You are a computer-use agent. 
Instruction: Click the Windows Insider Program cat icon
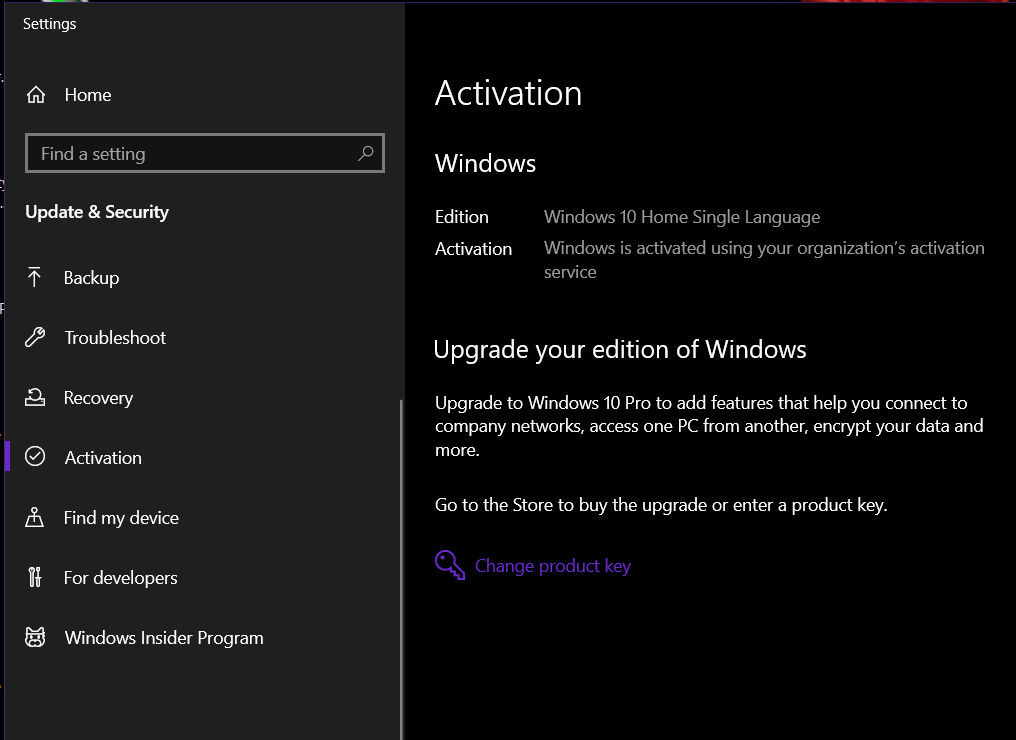click(35, 637)
